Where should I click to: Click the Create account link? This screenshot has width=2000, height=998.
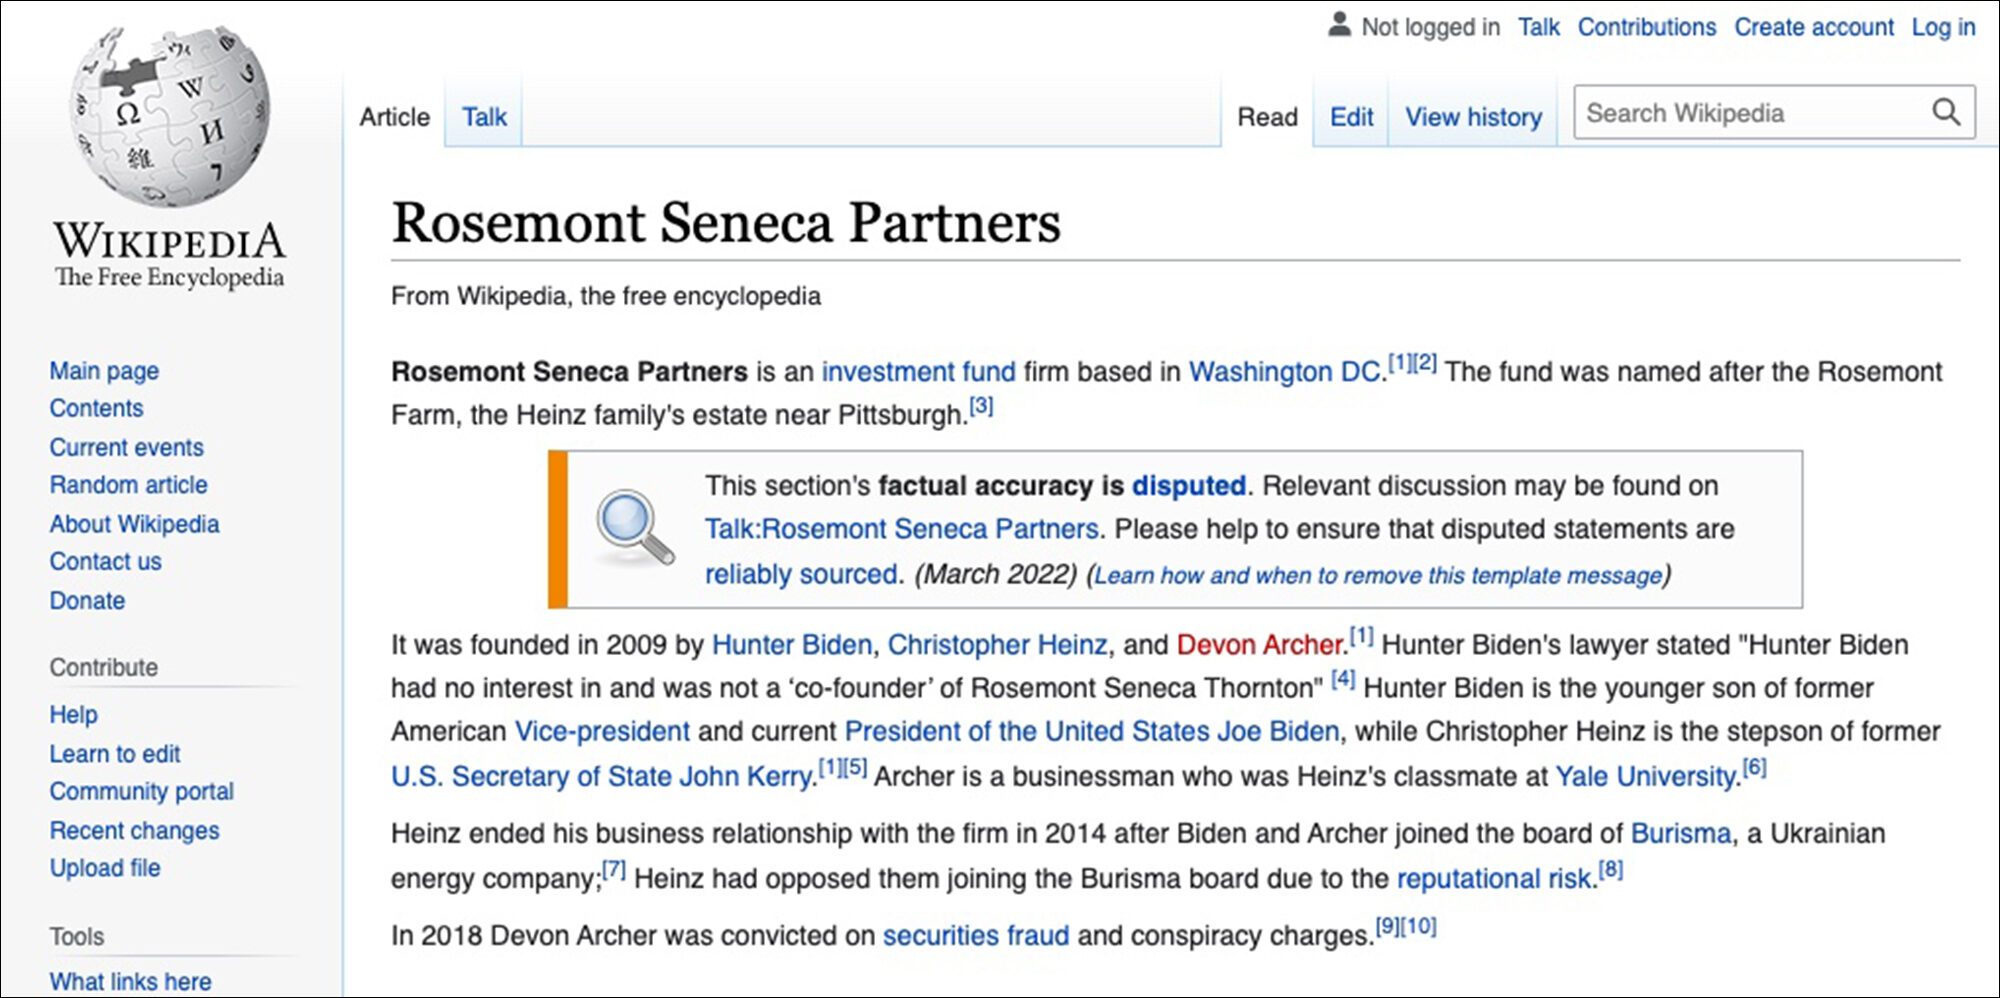pyautogui.click(x=1814, y=27)
